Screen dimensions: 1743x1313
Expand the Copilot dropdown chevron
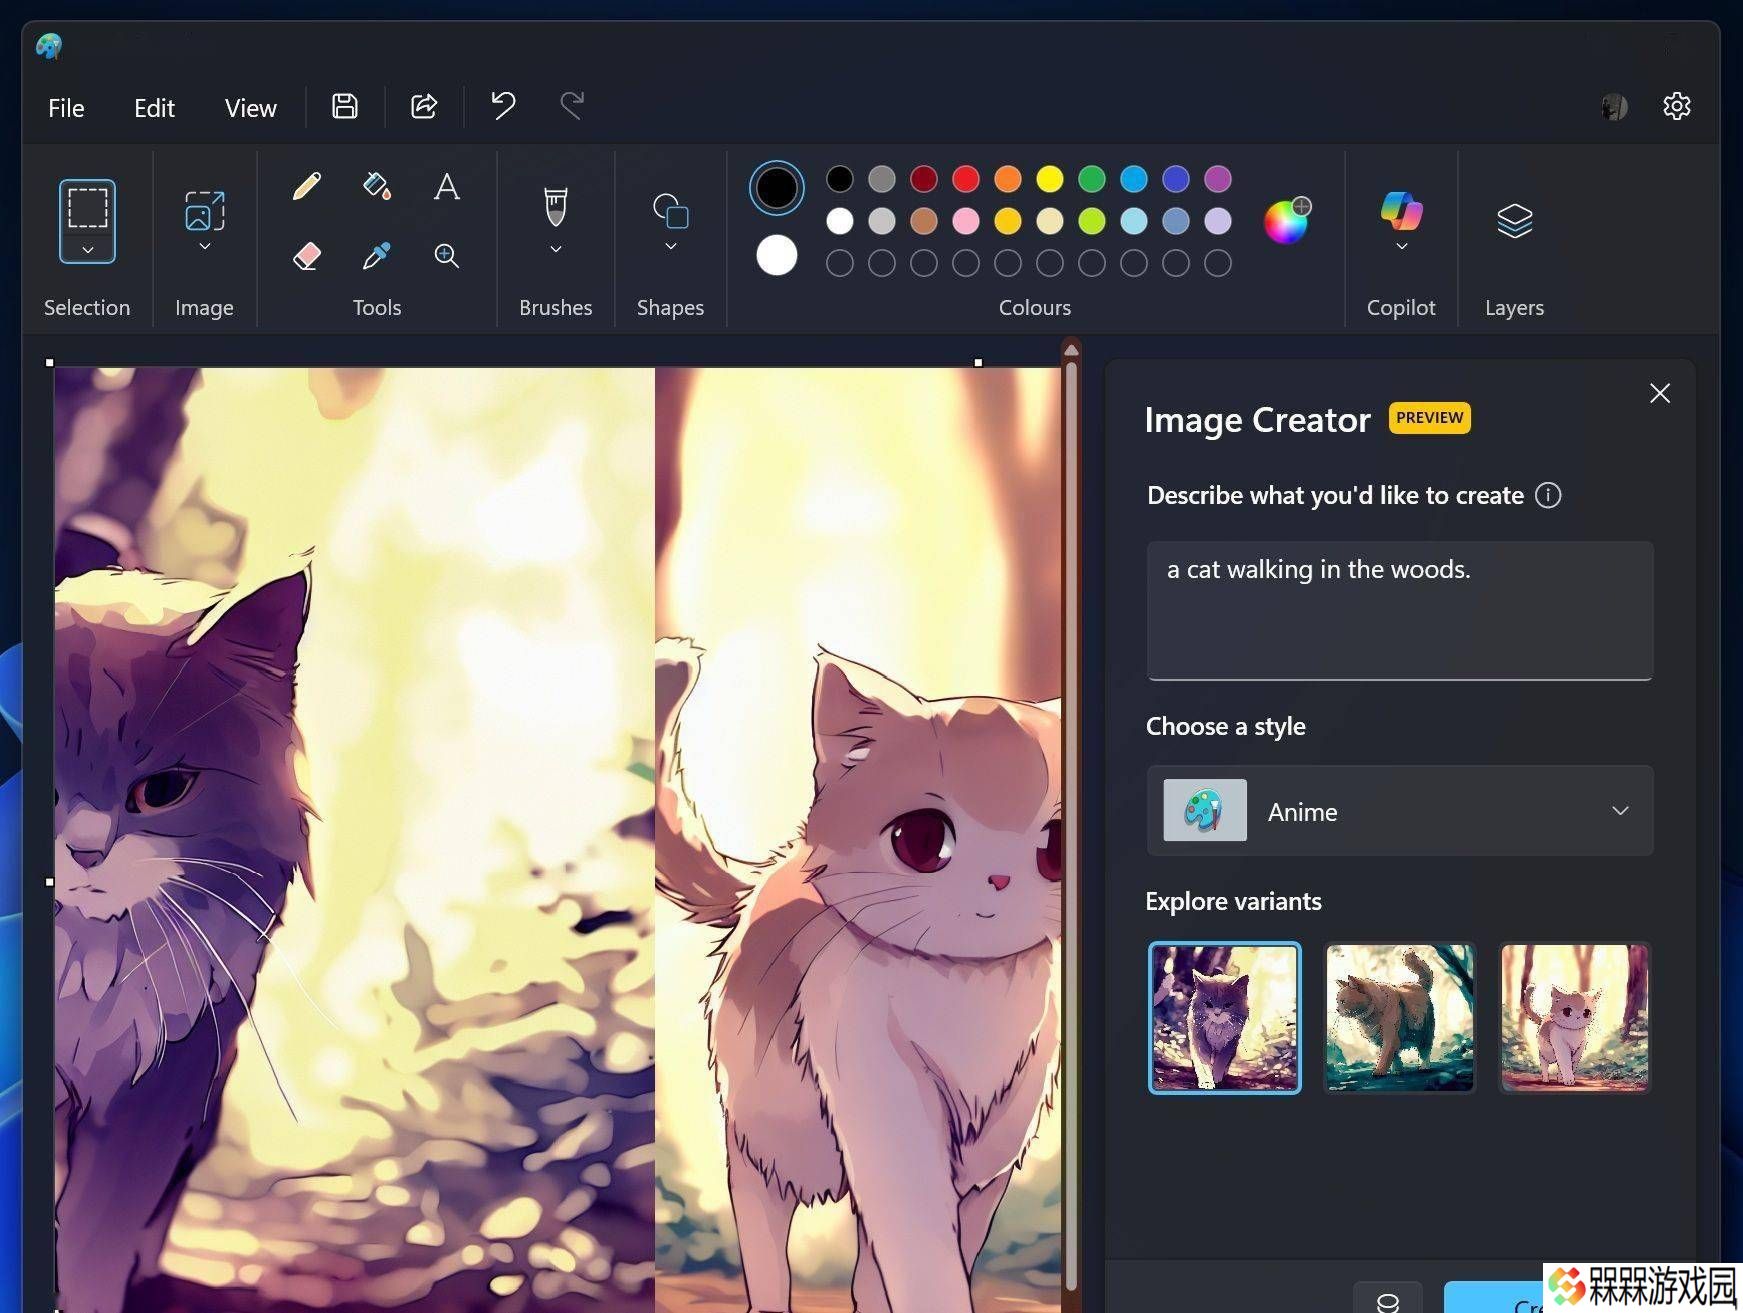(1402, 246)
